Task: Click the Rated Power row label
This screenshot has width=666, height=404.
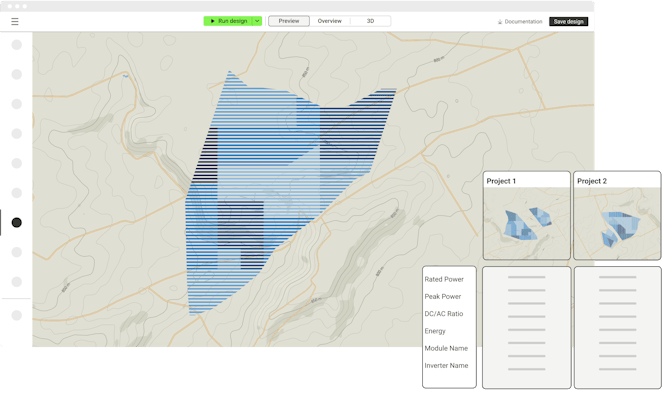Action: tap(444, 280)
